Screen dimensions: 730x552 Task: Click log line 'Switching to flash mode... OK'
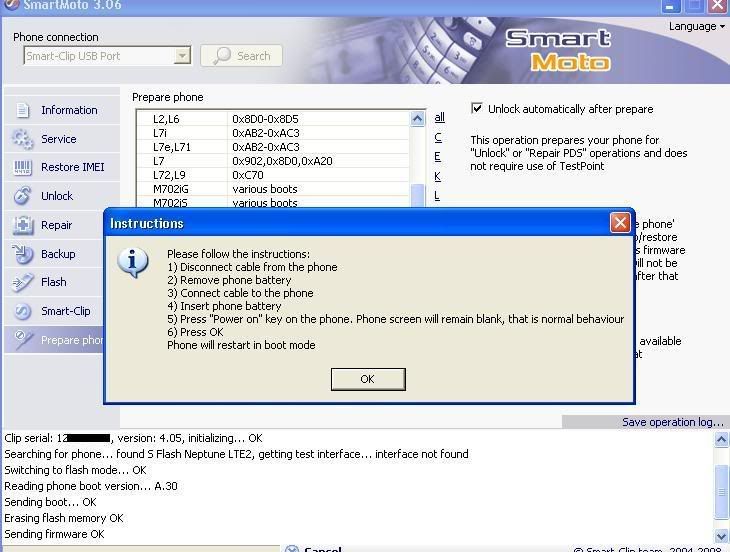(x=75, y=470)
